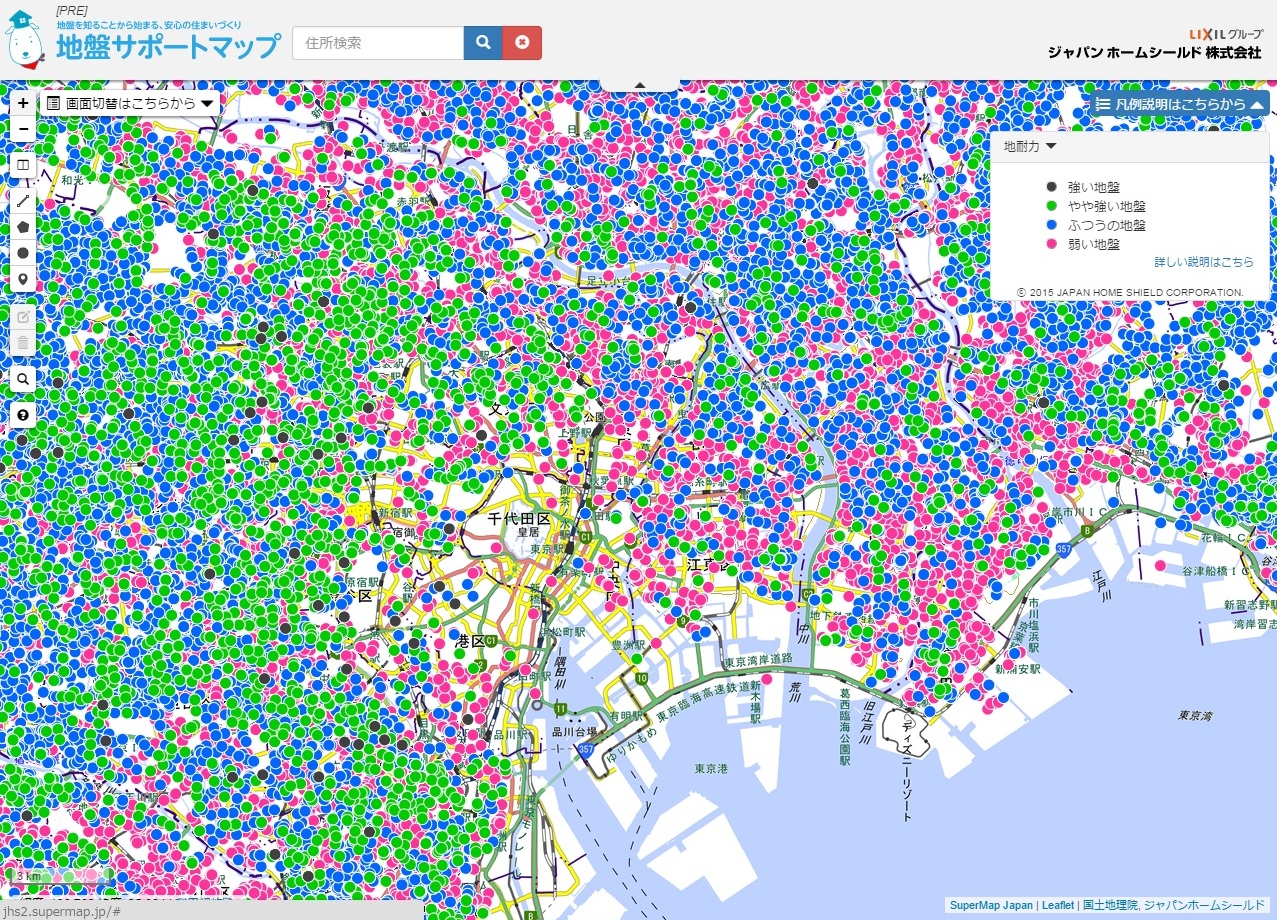Click the blue address search button
The height and width of the screenshot is (920, 1277).
click(x=483, y=43)
